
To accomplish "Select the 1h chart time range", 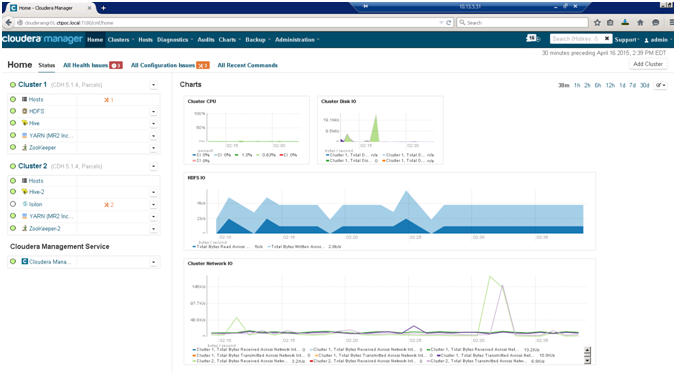I will 577,85.
